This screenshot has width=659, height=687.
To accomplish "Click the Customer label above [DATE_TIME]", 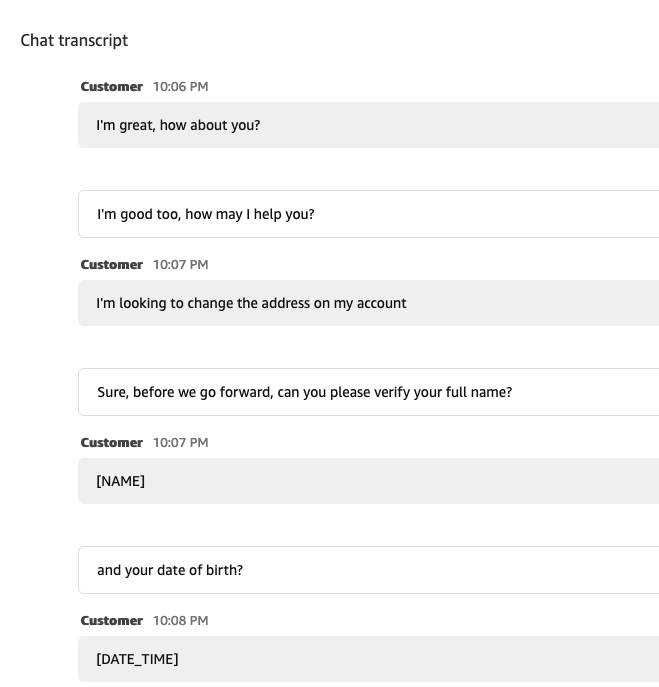I will (x=112, y=620).
